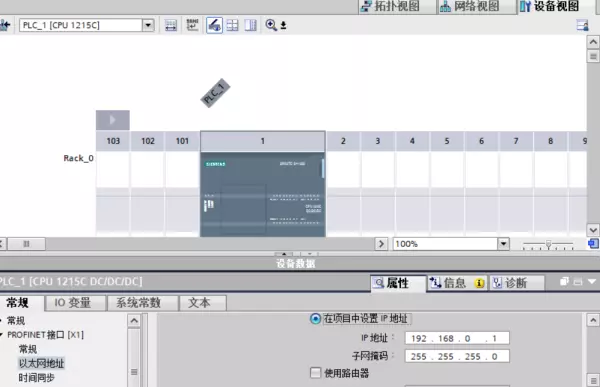Image resolution: width=600 pixels, height=387 pixels.
Task: Toggle the show address labels toolbar icon
Action: coord(192,25)
